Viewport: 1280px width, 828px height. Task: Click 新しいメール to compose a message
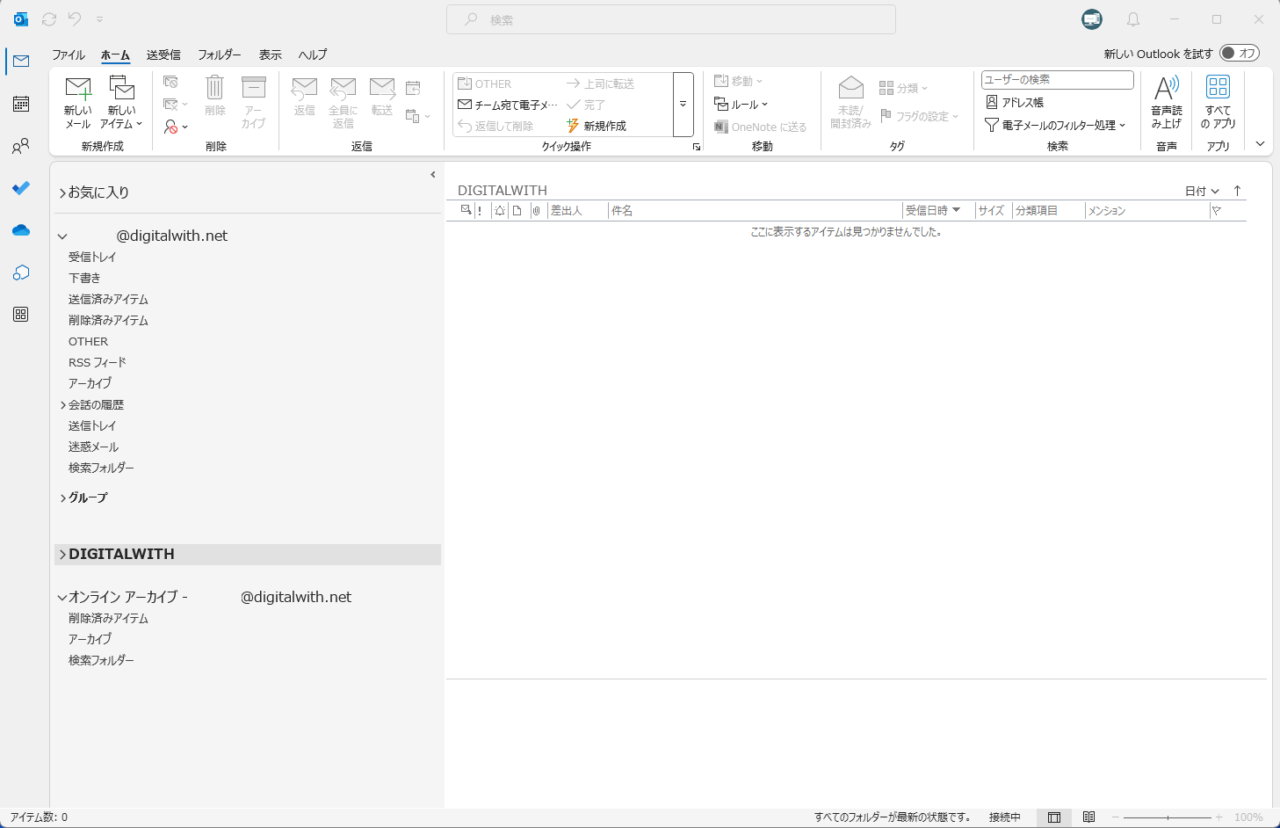pyautogui.click(x=78, y=100)
